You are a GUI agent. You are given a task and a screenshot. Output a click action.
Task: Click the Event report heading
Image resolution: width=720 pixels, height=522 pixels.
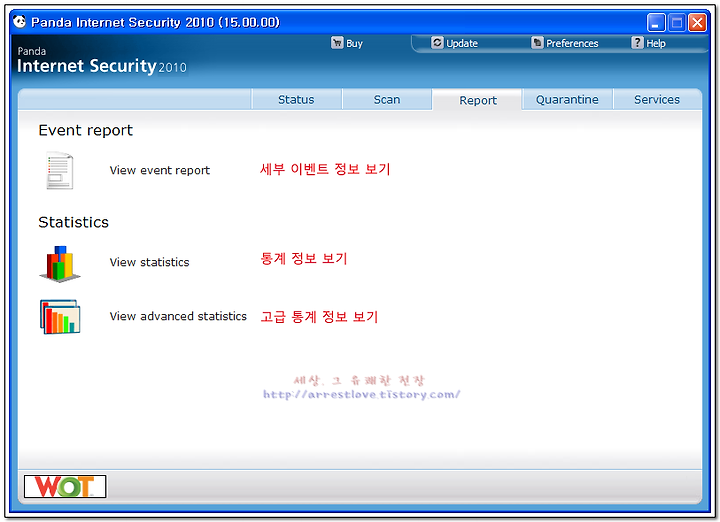(x=85, y=130)
